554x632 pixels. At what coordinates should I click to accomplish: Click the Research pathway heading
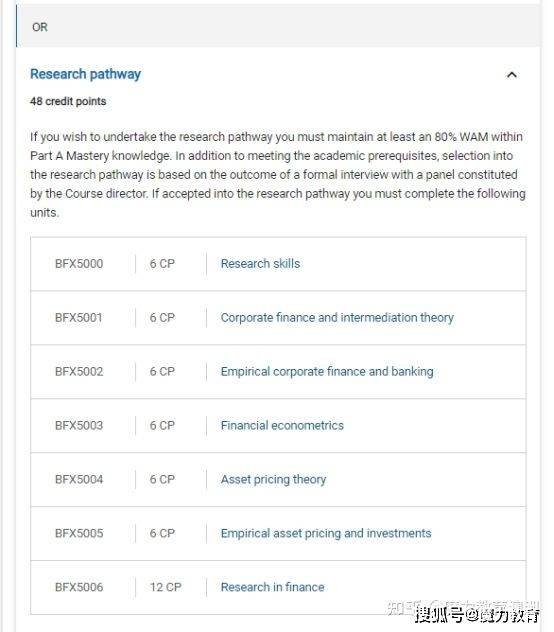(x=85, y=74)
